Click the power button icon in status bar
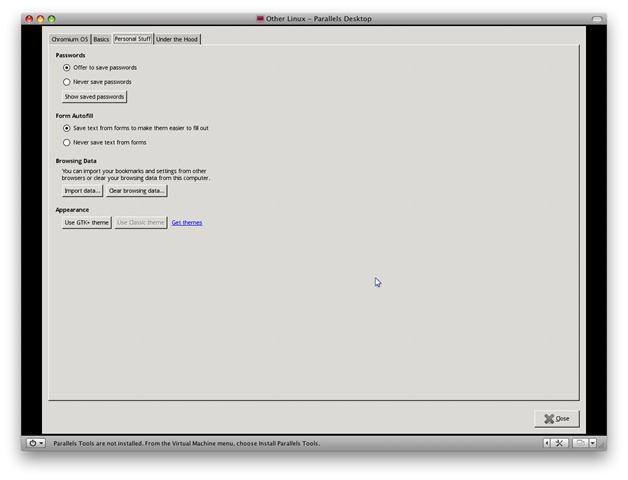Image resolution: width=628 pixels, height=480 pixels. (32, 443)
